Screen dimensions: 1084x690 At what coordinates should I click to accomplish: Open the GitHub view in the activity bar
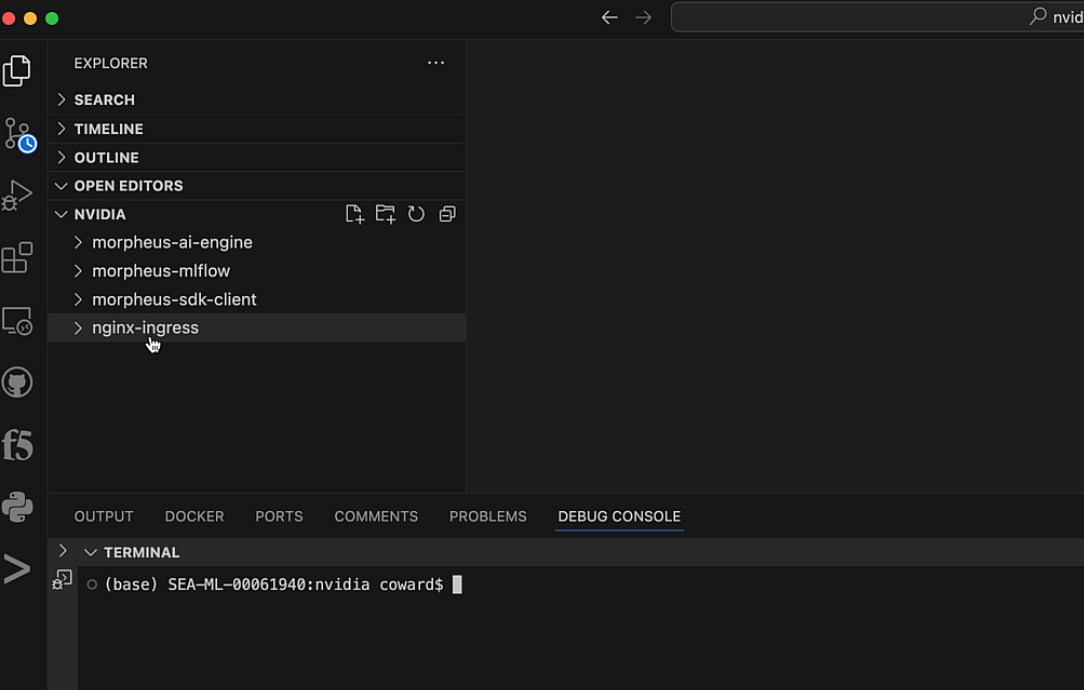(x=17, y=382)
